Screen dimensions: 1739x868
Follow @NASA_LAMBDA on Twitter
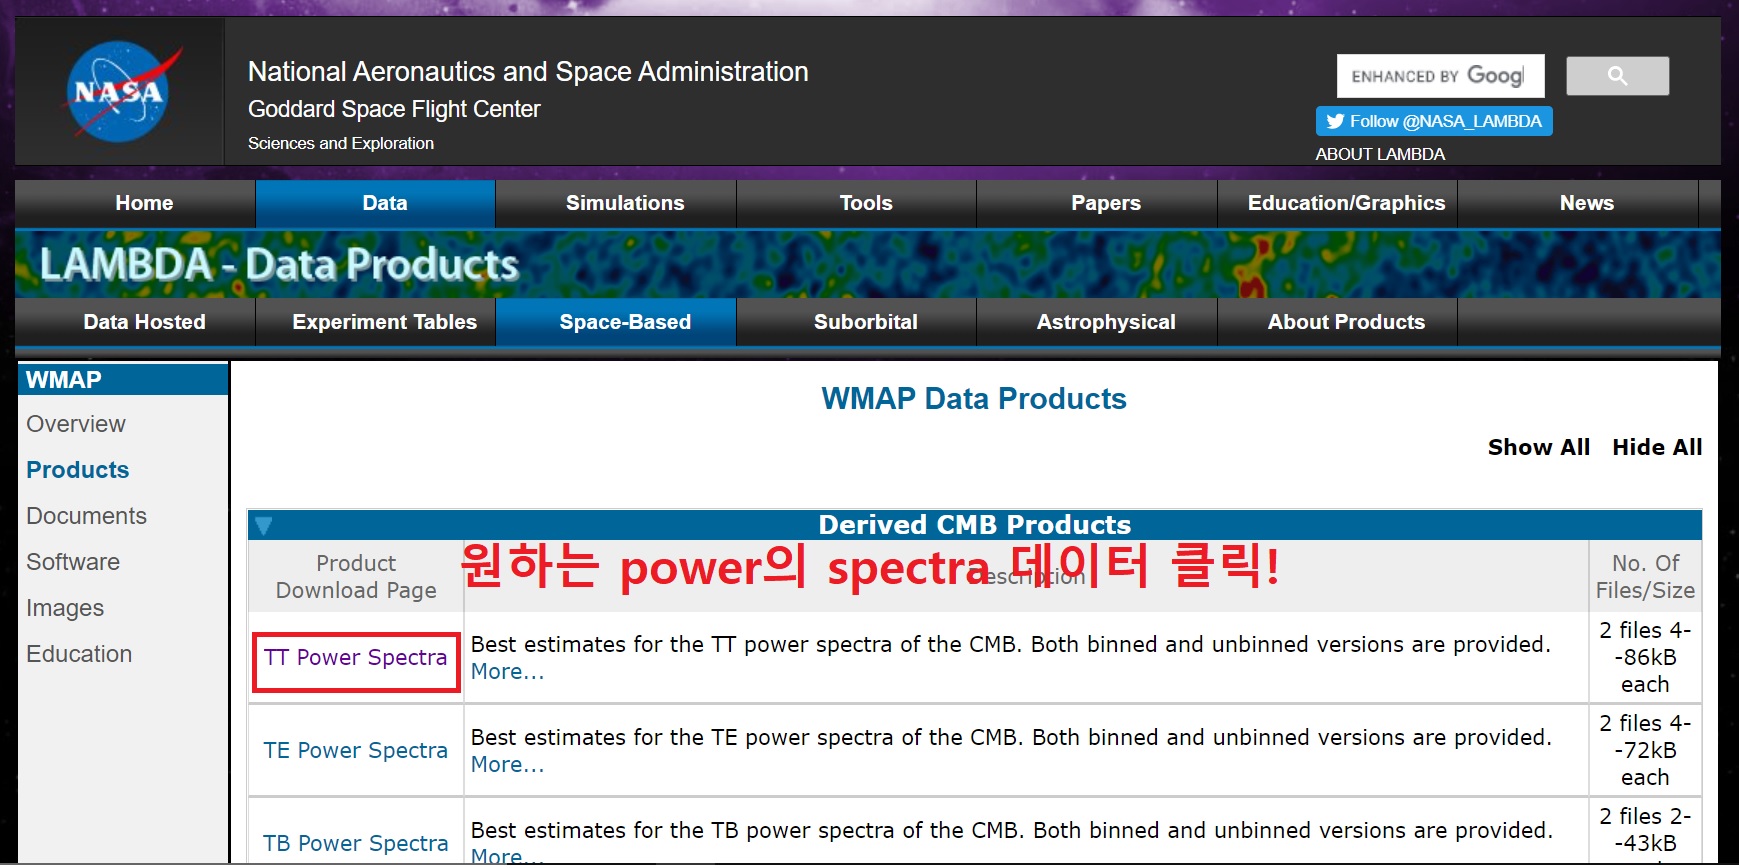[x=1434, y=121]
